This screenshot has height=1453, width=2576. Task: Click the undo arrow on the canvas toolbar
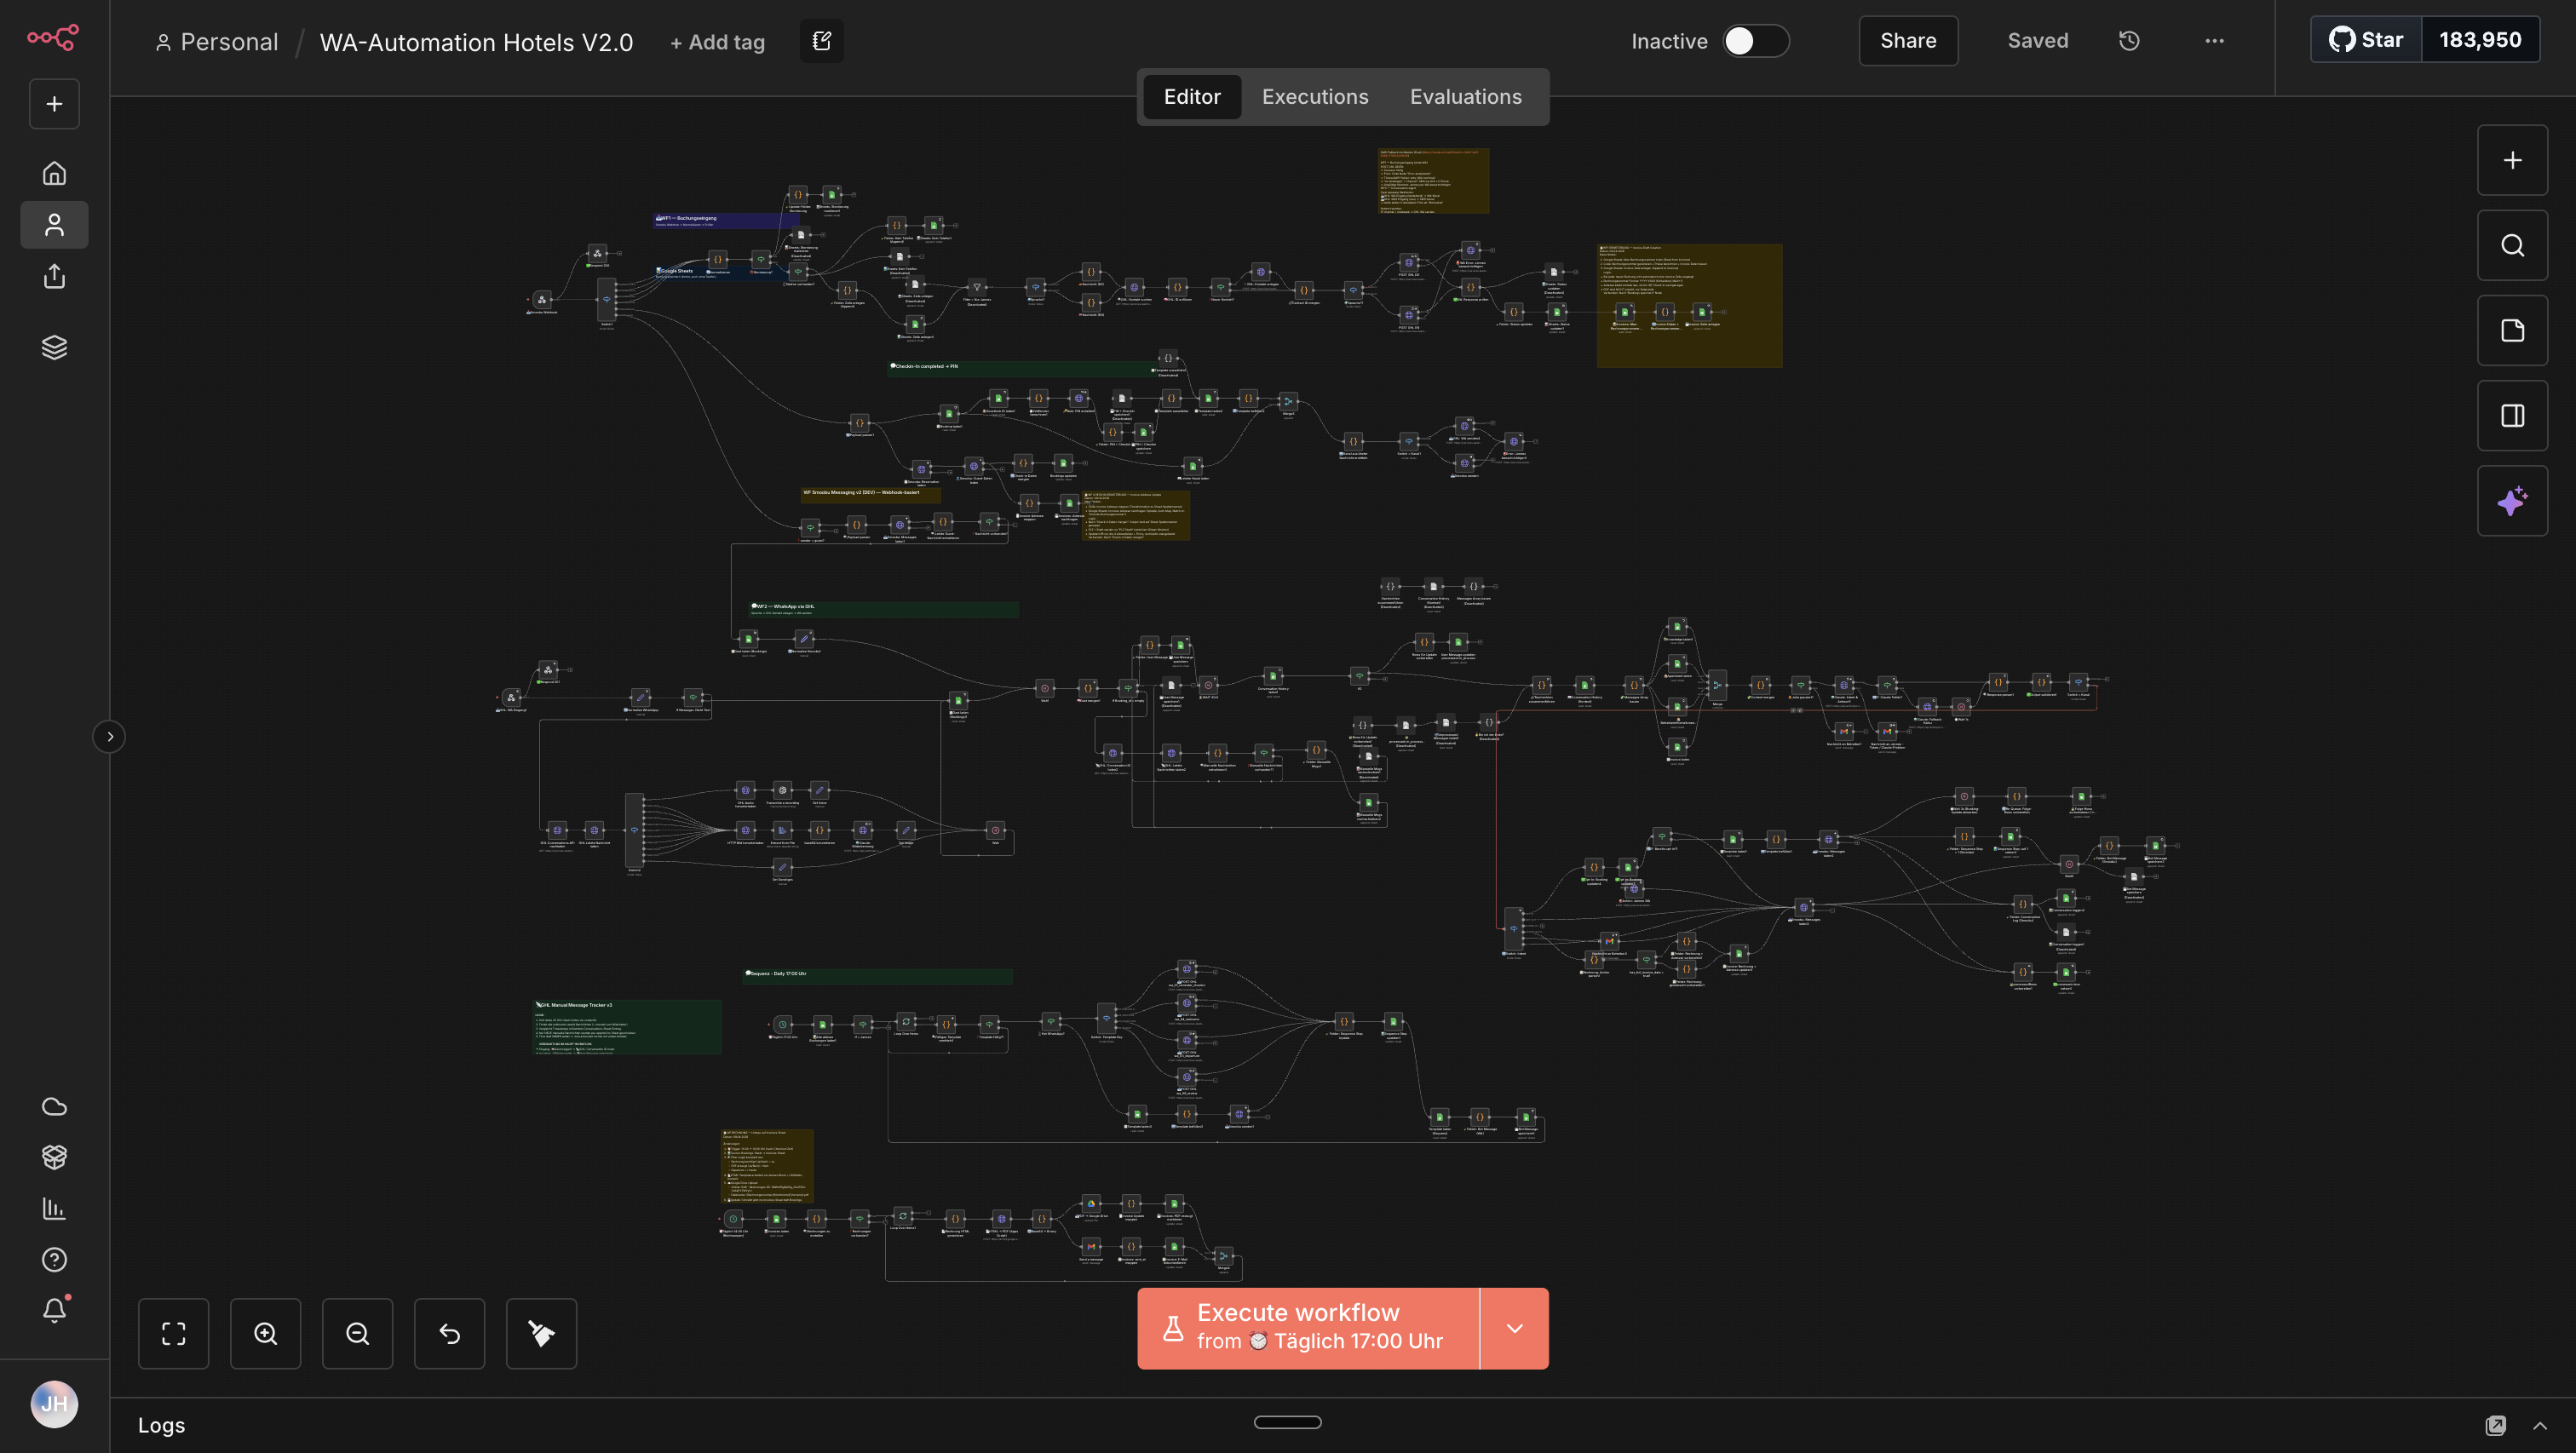[449, 1333]
